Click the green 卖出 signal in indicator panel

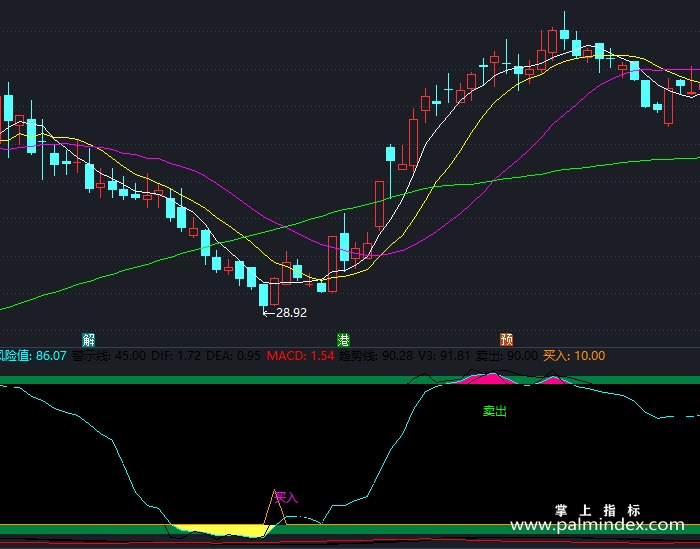coord(495,411)
